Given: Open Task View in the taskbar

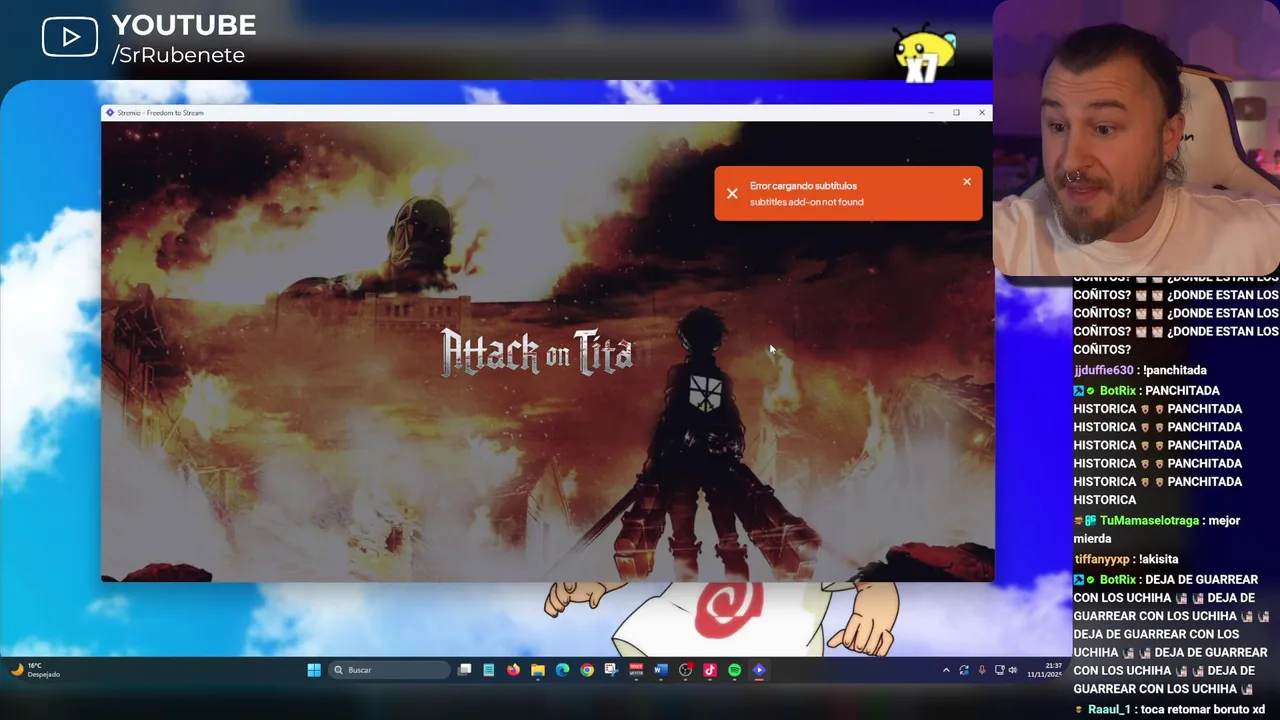Looking at the screenshot, I should [x=464, y=670].
